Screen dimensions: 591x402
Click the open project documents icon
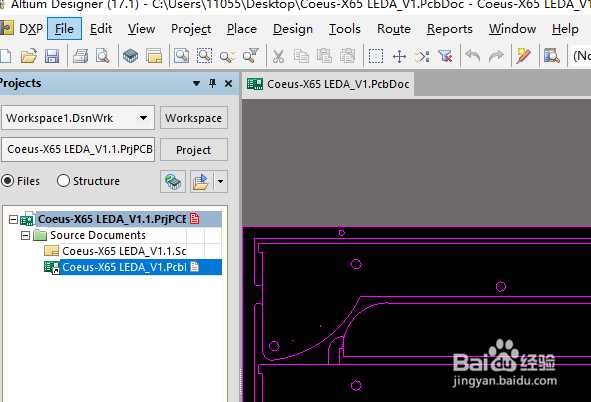pyautogui.click(x=154, y=56)
